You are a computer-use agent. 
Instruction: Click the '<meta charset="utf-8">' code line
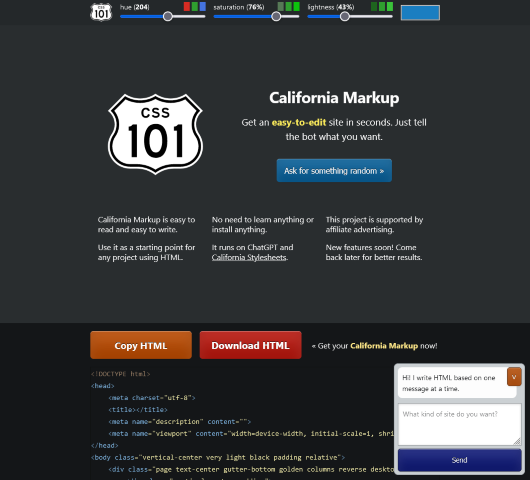152,398
